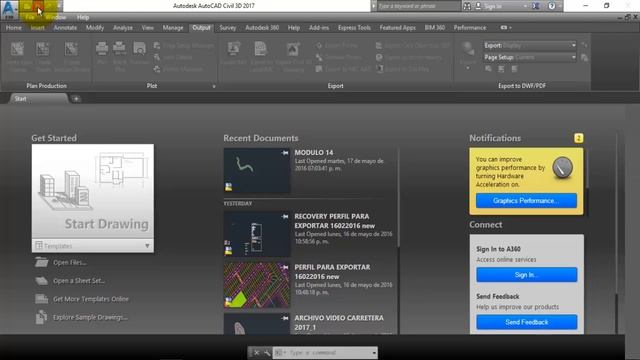Click Export to HEC RAS item
Image resolution: width=640 pixels, height=360 pixels.
344,69
